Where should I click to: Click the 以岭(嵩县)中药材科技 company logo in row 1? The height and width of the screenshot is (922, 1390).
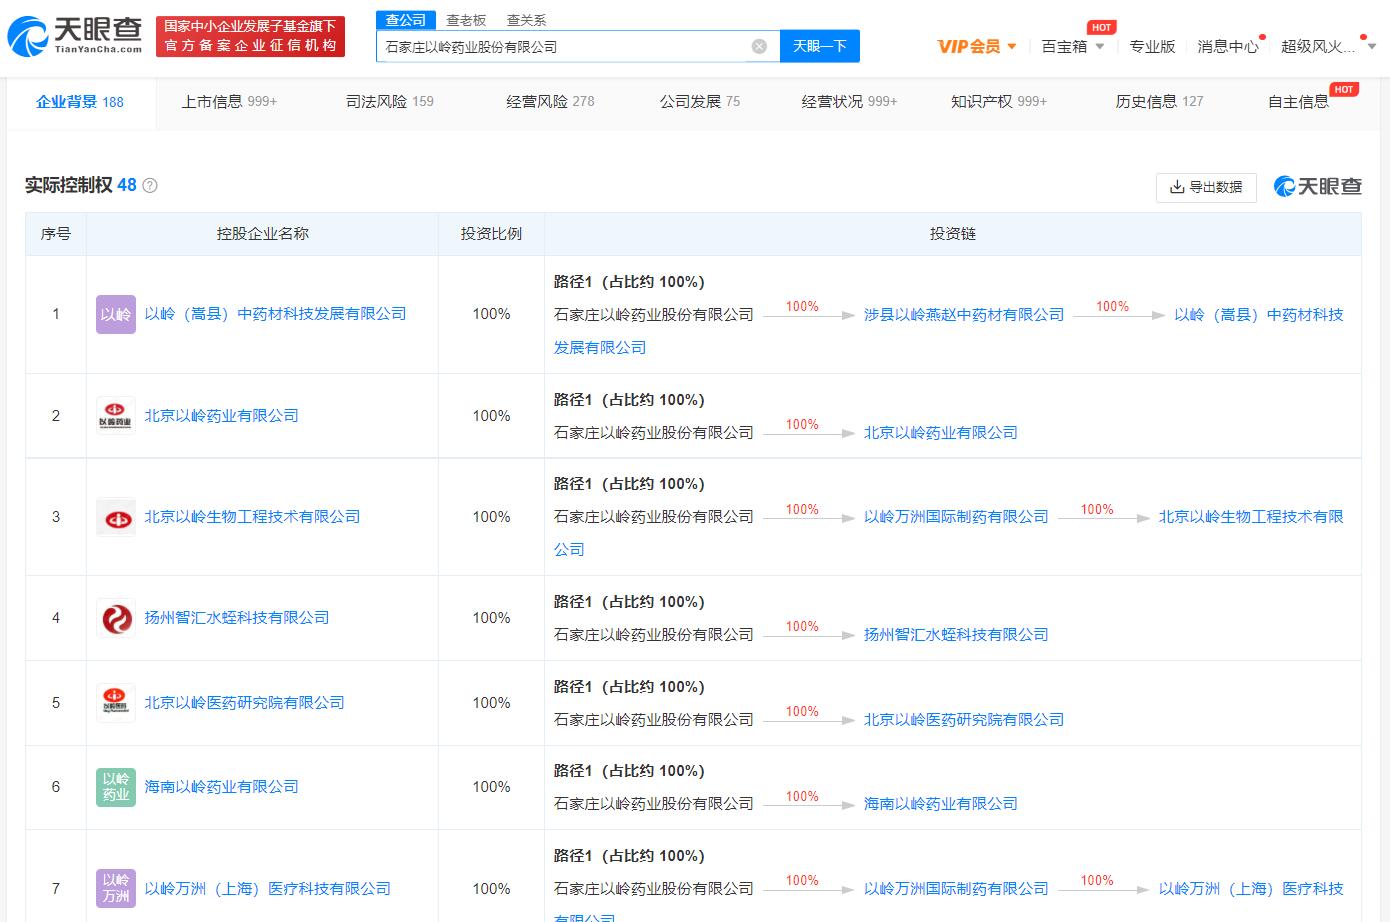point(116,314)
